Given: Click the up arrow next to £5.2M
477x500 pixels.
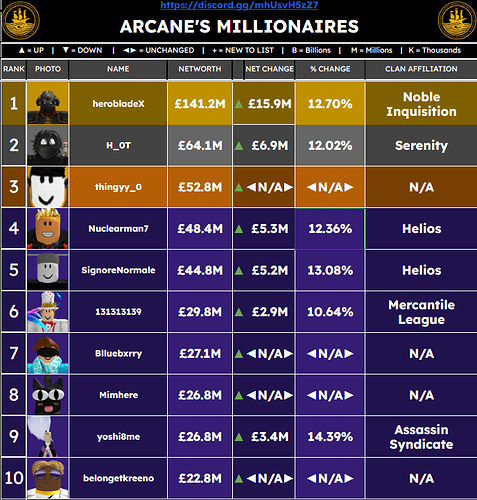Looking at the screenshot, I should (239, 271).
